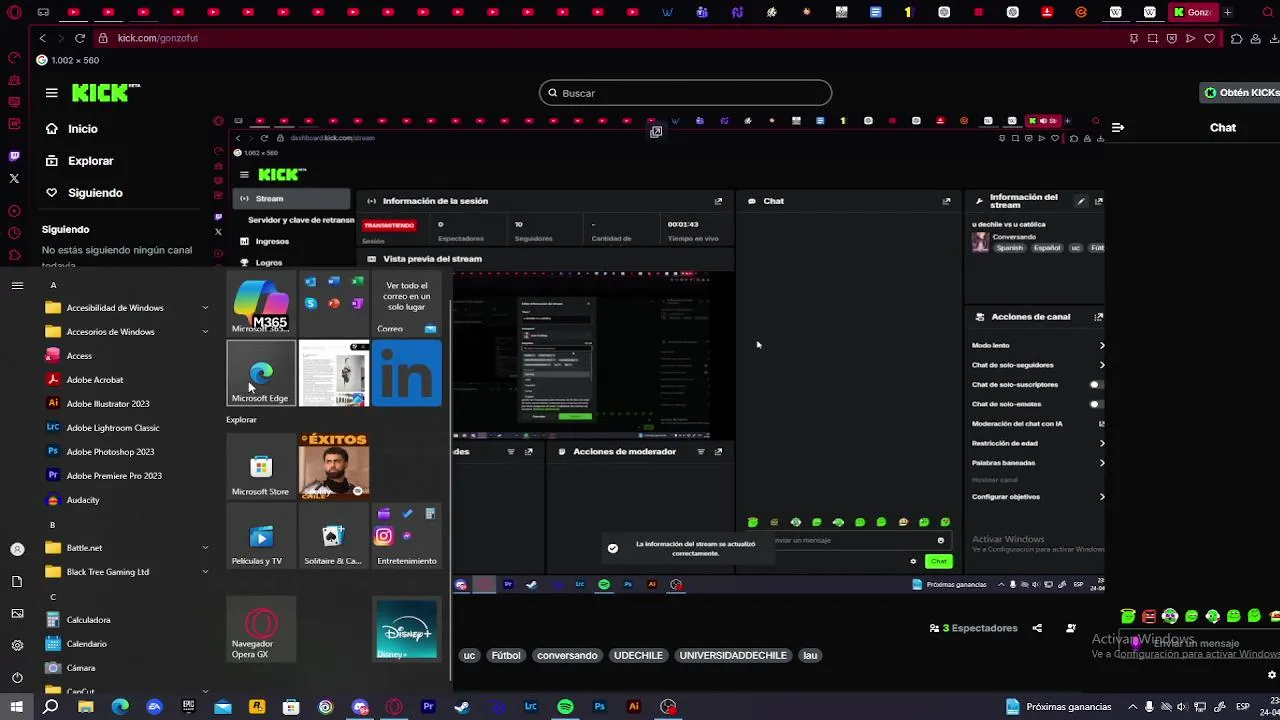Toggle Chat de solo-emotes switch
Screen dimensions: 1280x720
(x=1095, y=404)
